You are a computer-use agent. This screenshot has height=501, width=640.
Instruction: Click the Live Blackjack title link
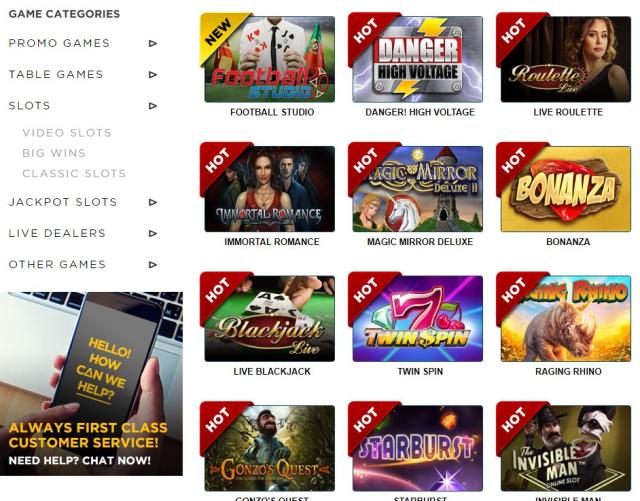point(272,372)
